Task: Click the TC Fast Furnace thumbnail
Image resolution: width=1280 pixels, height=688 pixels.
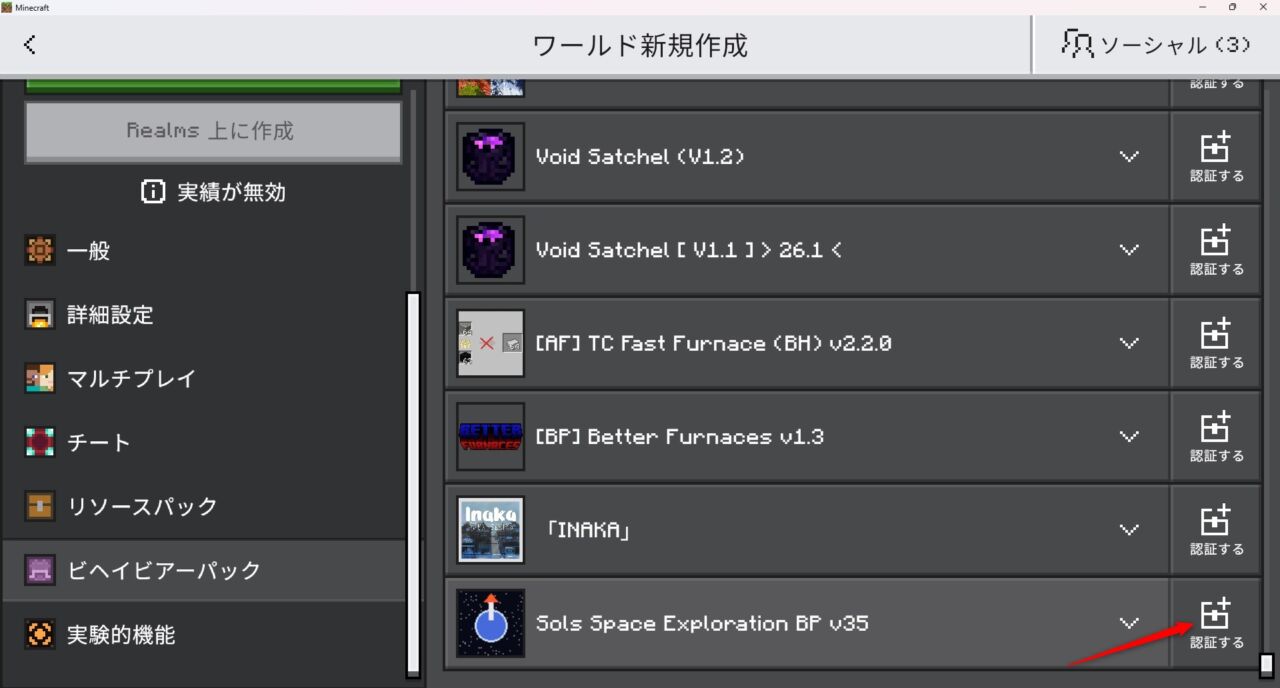Action: (491, 343)
